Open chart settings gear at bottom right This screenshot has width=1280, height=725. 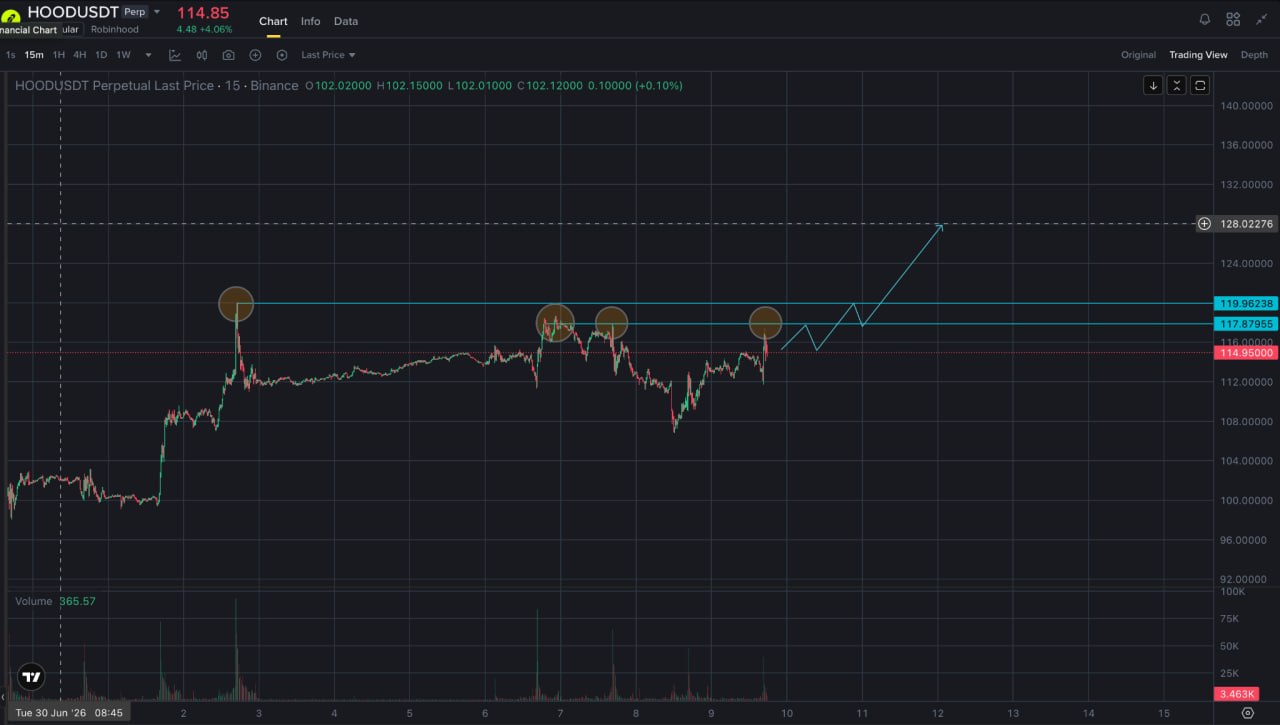[1247, 713]
